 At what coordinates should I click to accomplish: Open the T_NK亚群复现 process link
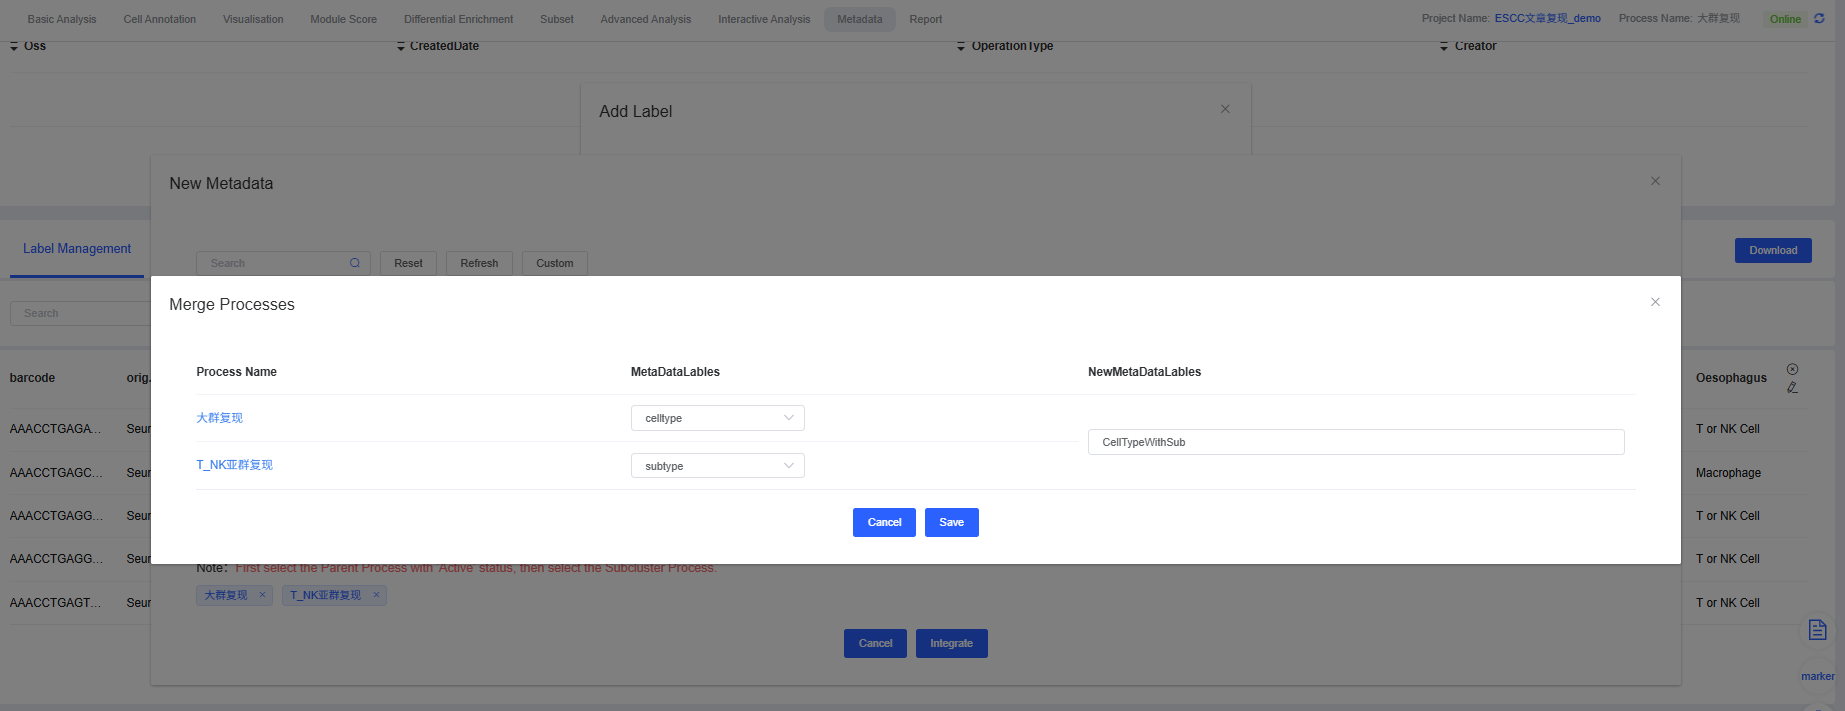pos(234,465)
